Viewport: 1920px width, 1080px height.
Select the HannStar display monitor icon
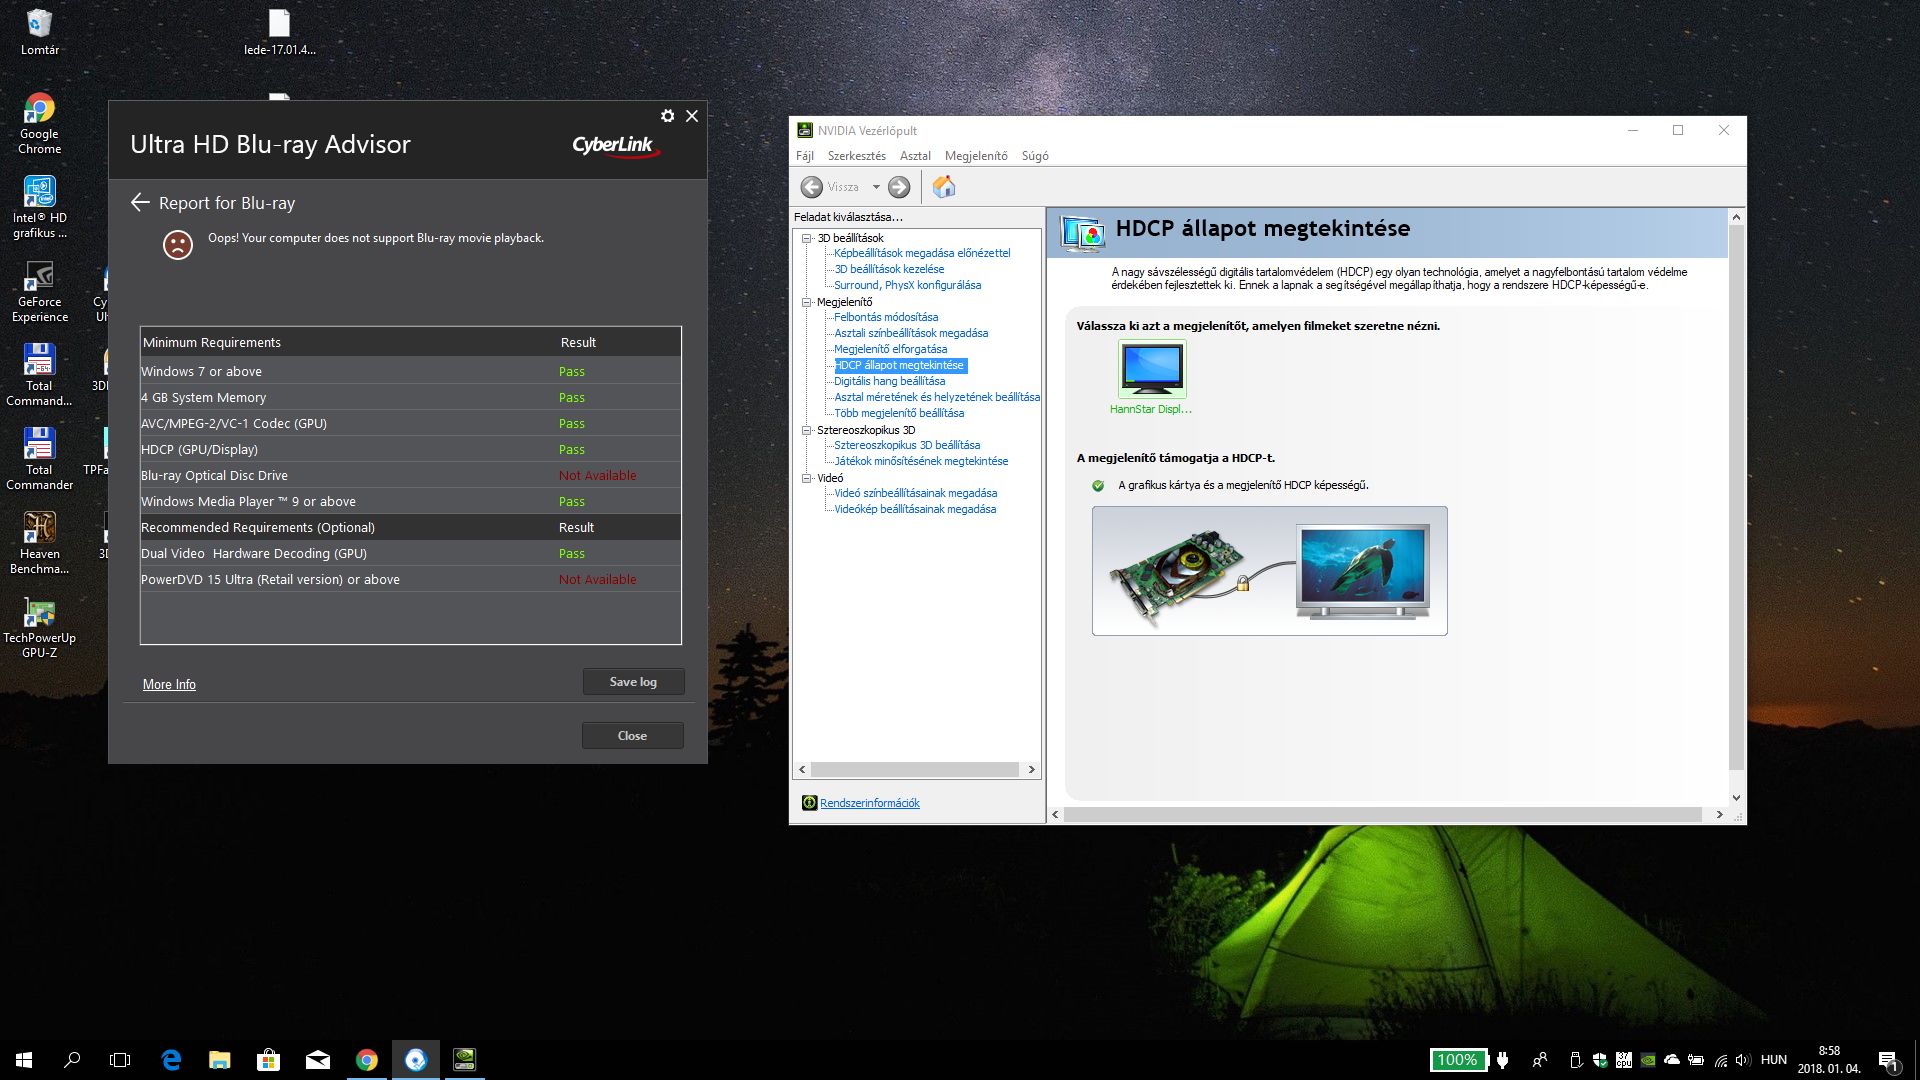point(1152,368)
